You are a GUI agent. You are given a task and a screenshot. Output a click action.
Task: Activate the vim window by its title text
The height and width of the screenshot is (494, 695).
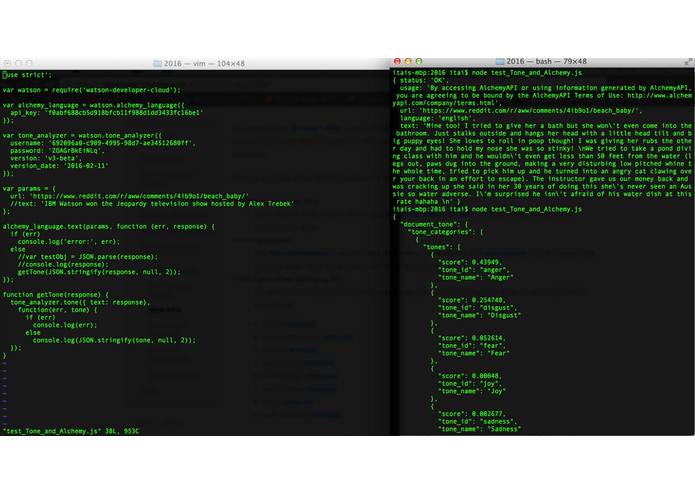coord(204,63)
